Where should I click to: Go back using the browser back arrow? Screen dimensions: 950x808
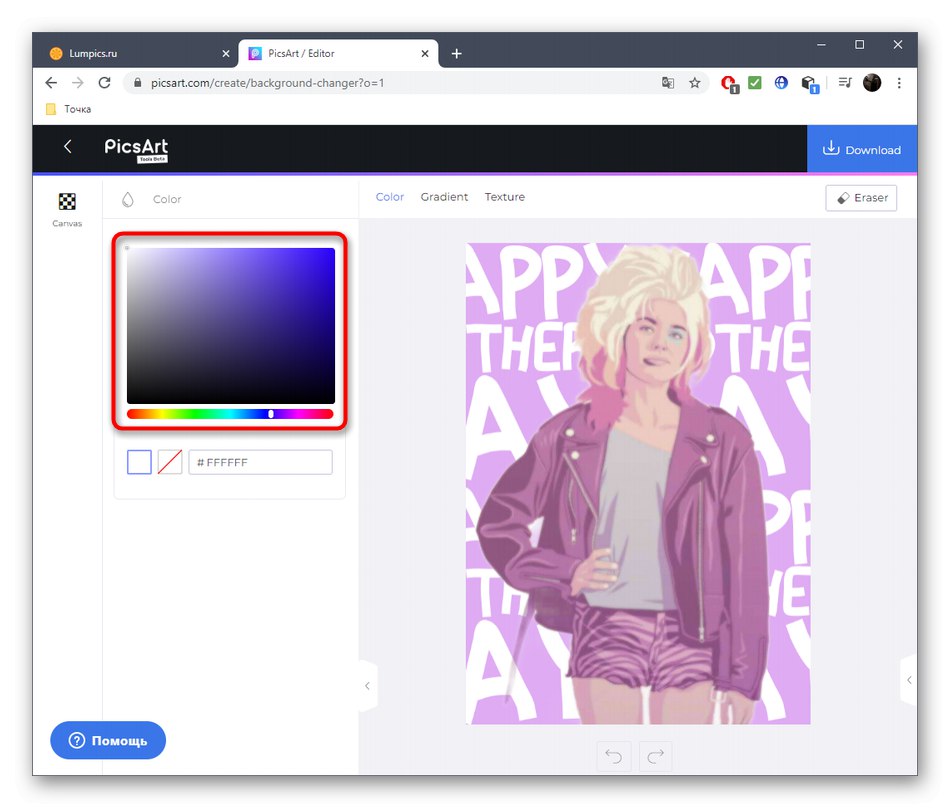[x=51, y=83]
